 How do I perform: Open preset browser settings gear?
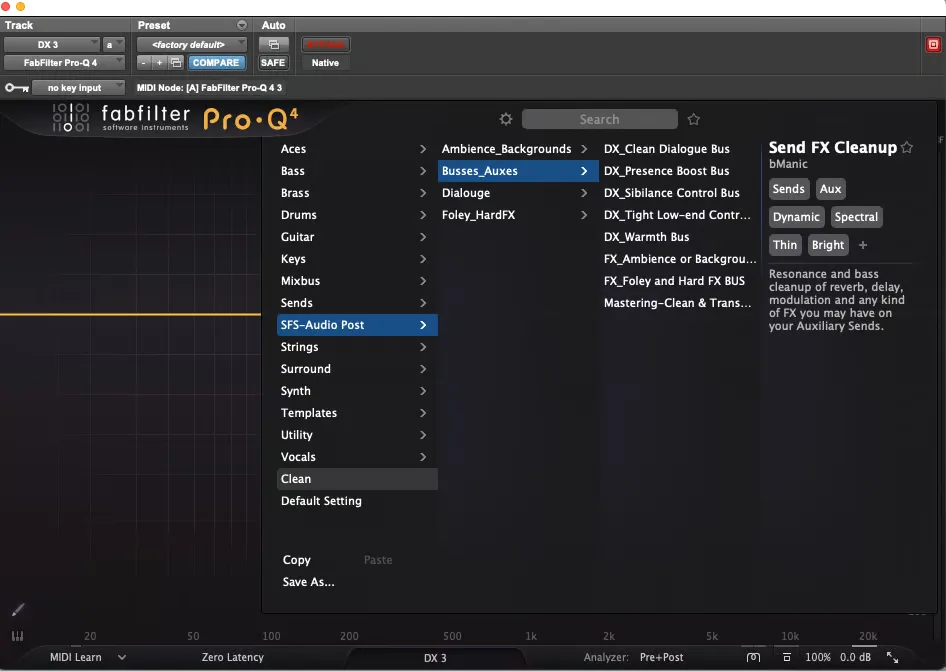click(506, 119)
